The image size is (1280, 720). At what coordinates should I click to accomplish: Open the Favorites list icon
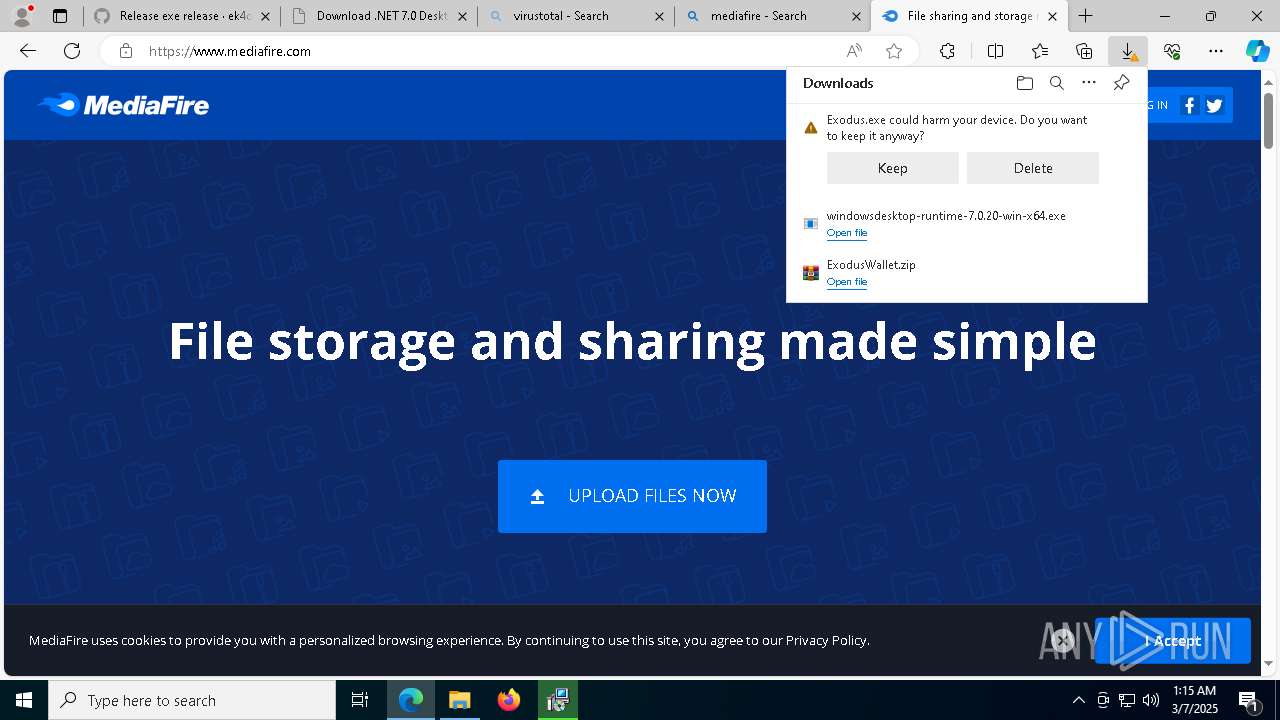pyautogui.click(x=1040, y=51)
